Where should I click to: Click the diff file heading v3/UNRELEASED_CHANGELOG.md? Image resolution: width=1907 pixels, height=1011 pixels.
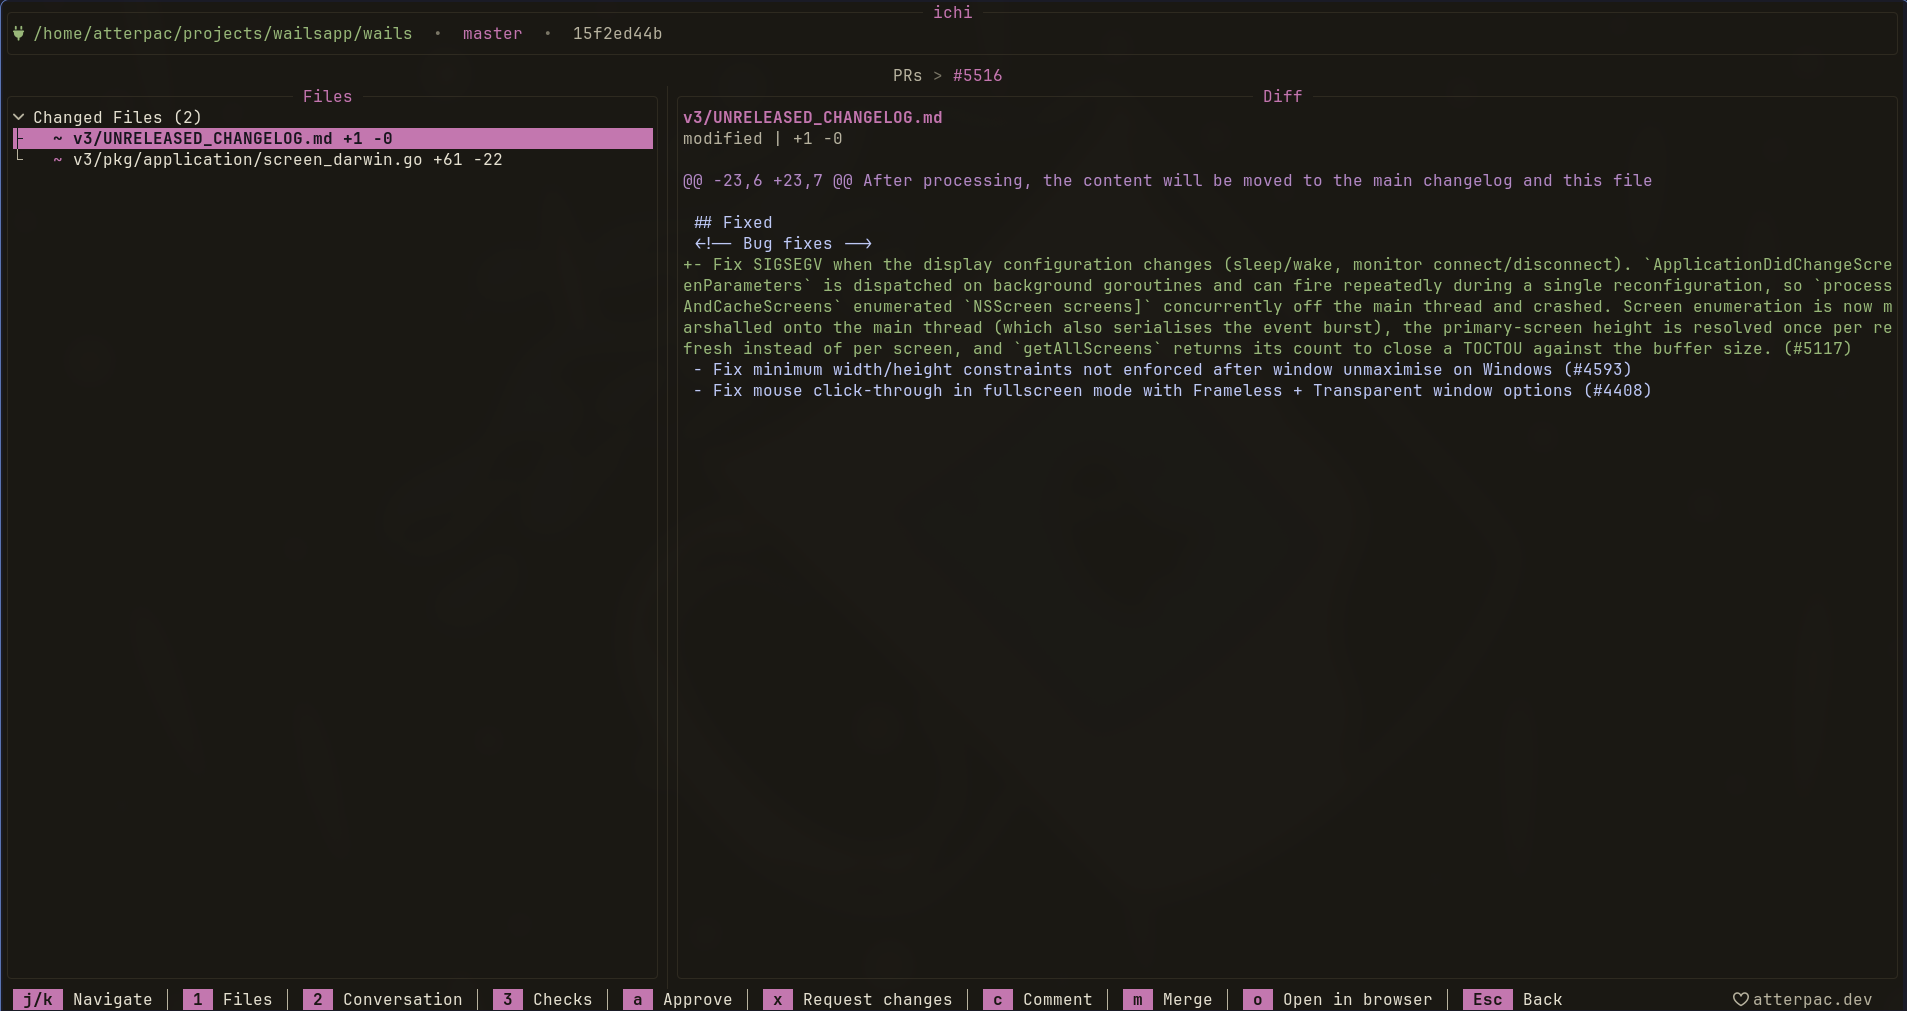(812, 117)
